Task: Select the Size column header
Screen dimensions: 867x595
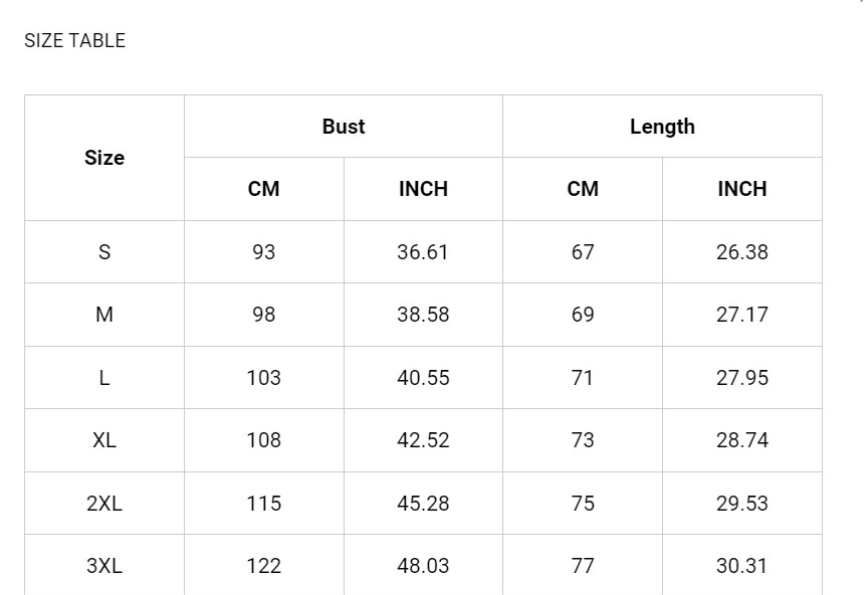Action: pos(105,158)
